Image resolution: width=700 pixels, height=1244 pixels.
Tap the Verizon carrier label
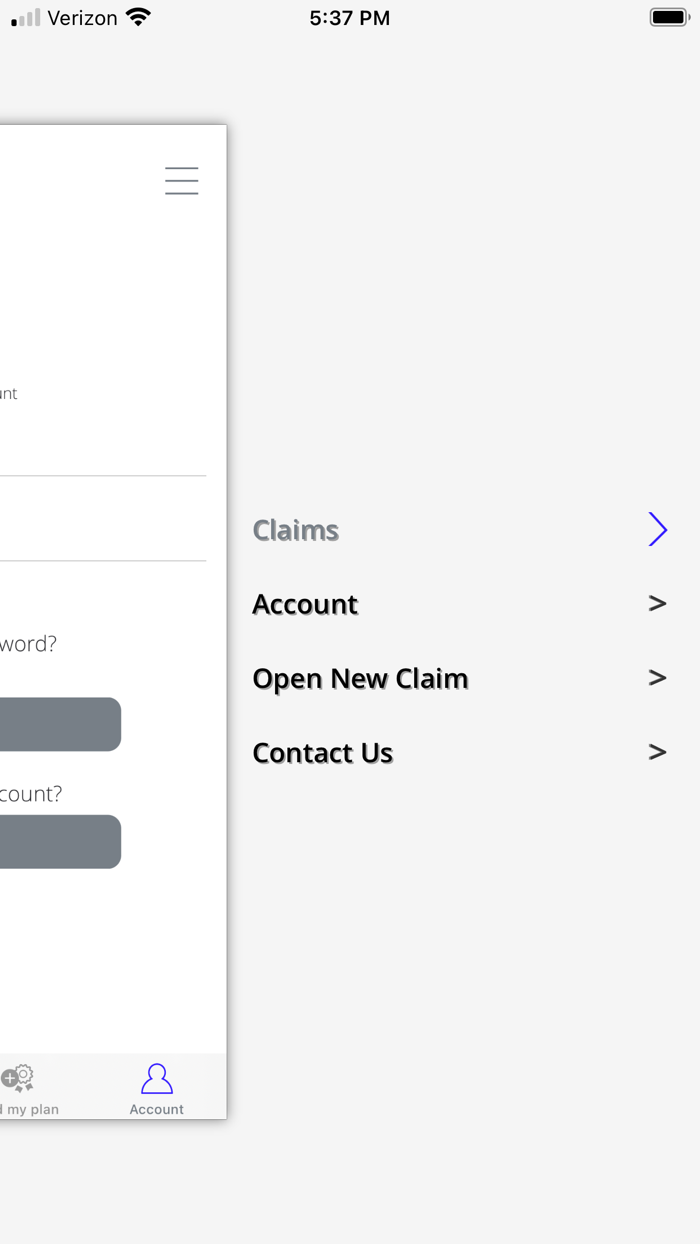[83, 18]
